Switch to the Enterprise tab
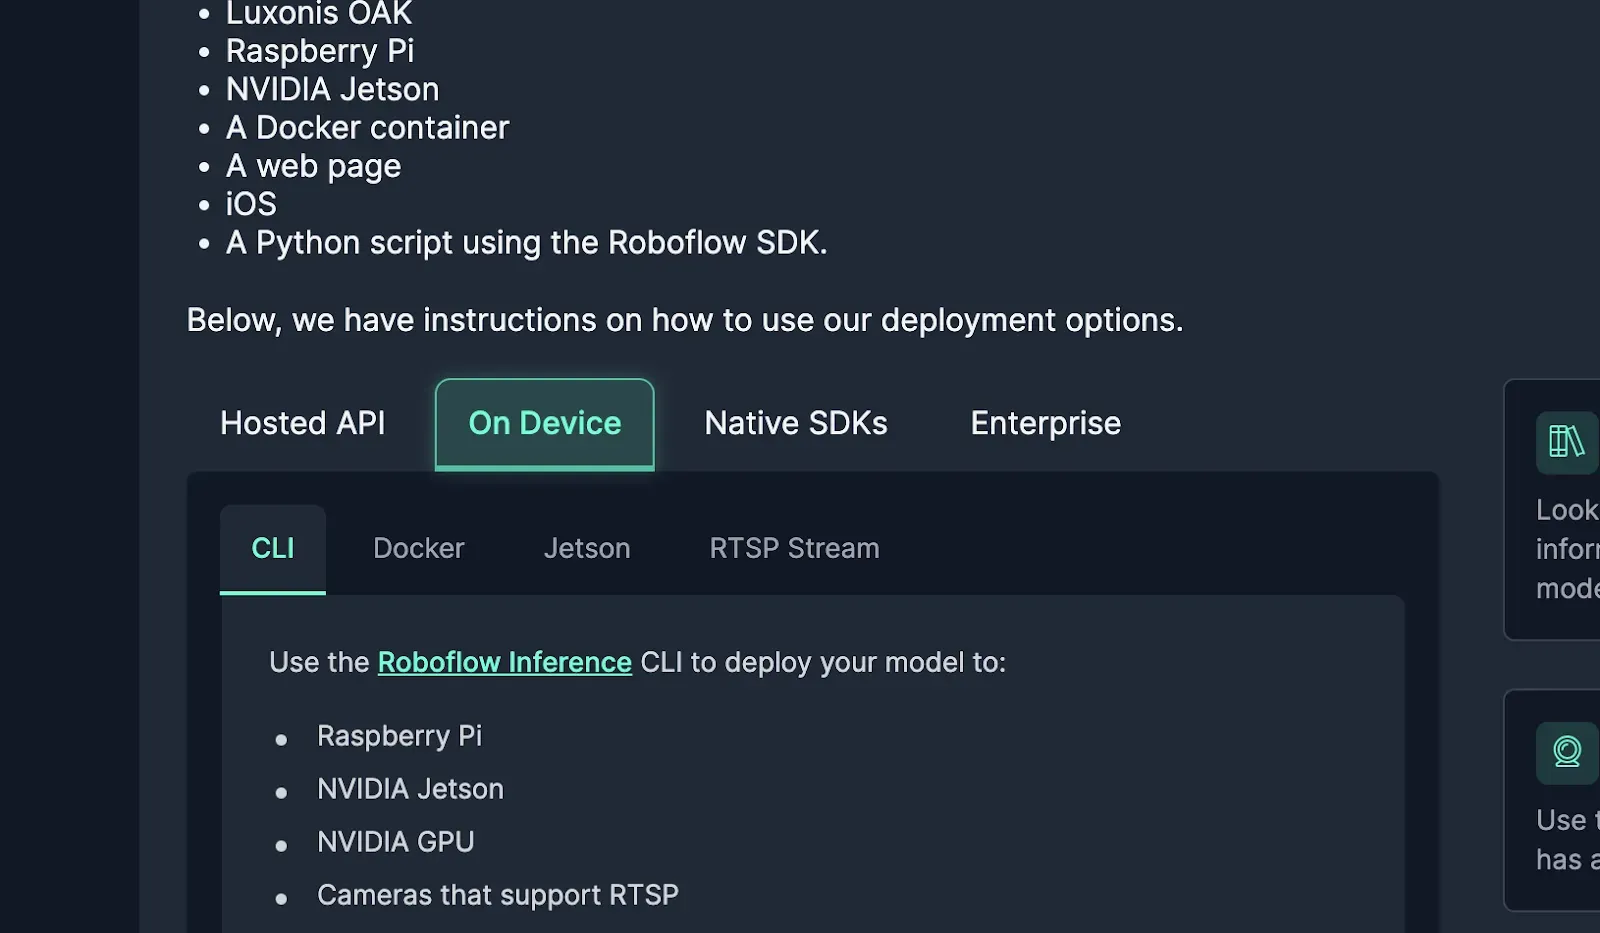 pyautogui.click(x=1045, y=423)
